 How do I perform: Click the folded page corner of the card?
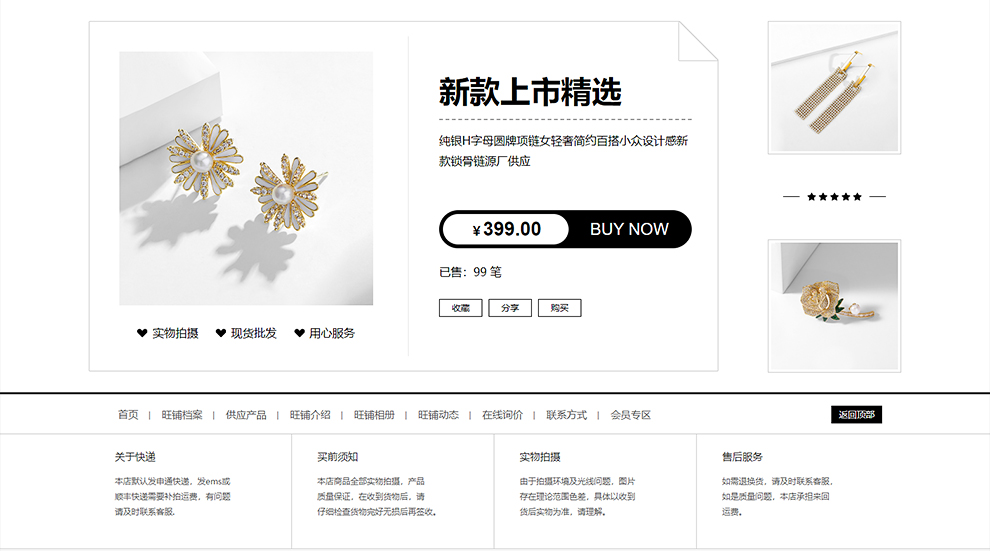click(x=698, y=42)
